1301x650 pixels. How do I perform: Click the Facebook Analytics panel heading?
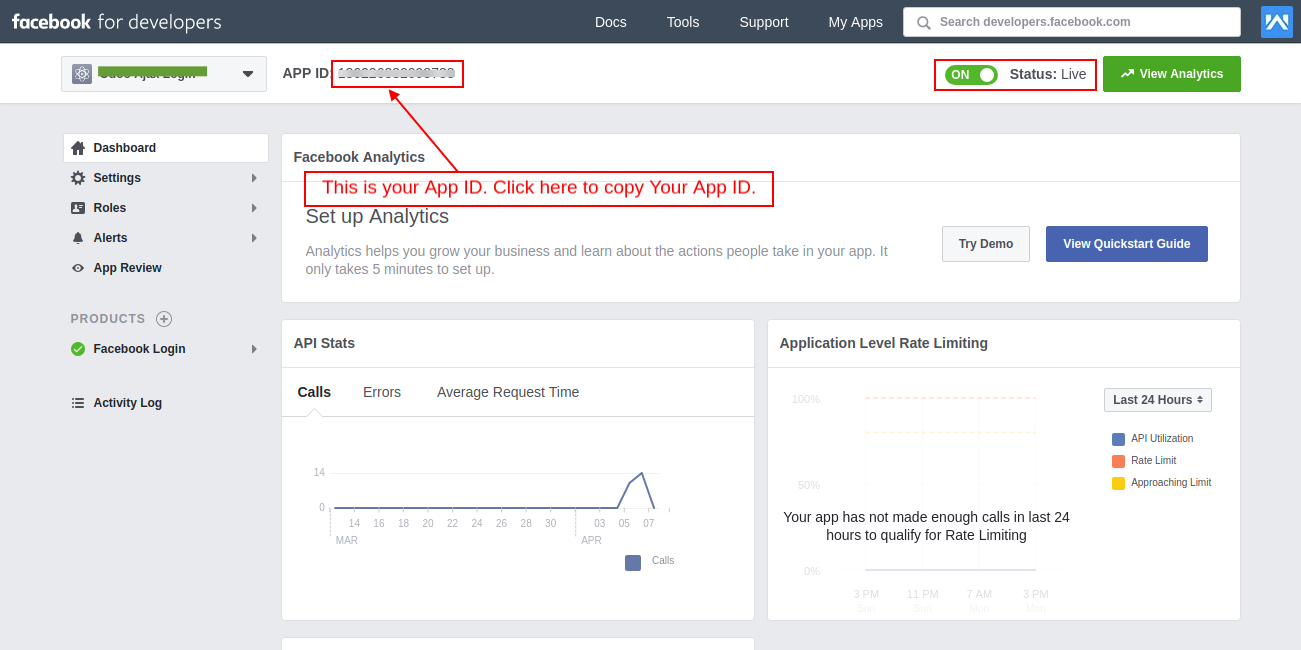[359, 157]
